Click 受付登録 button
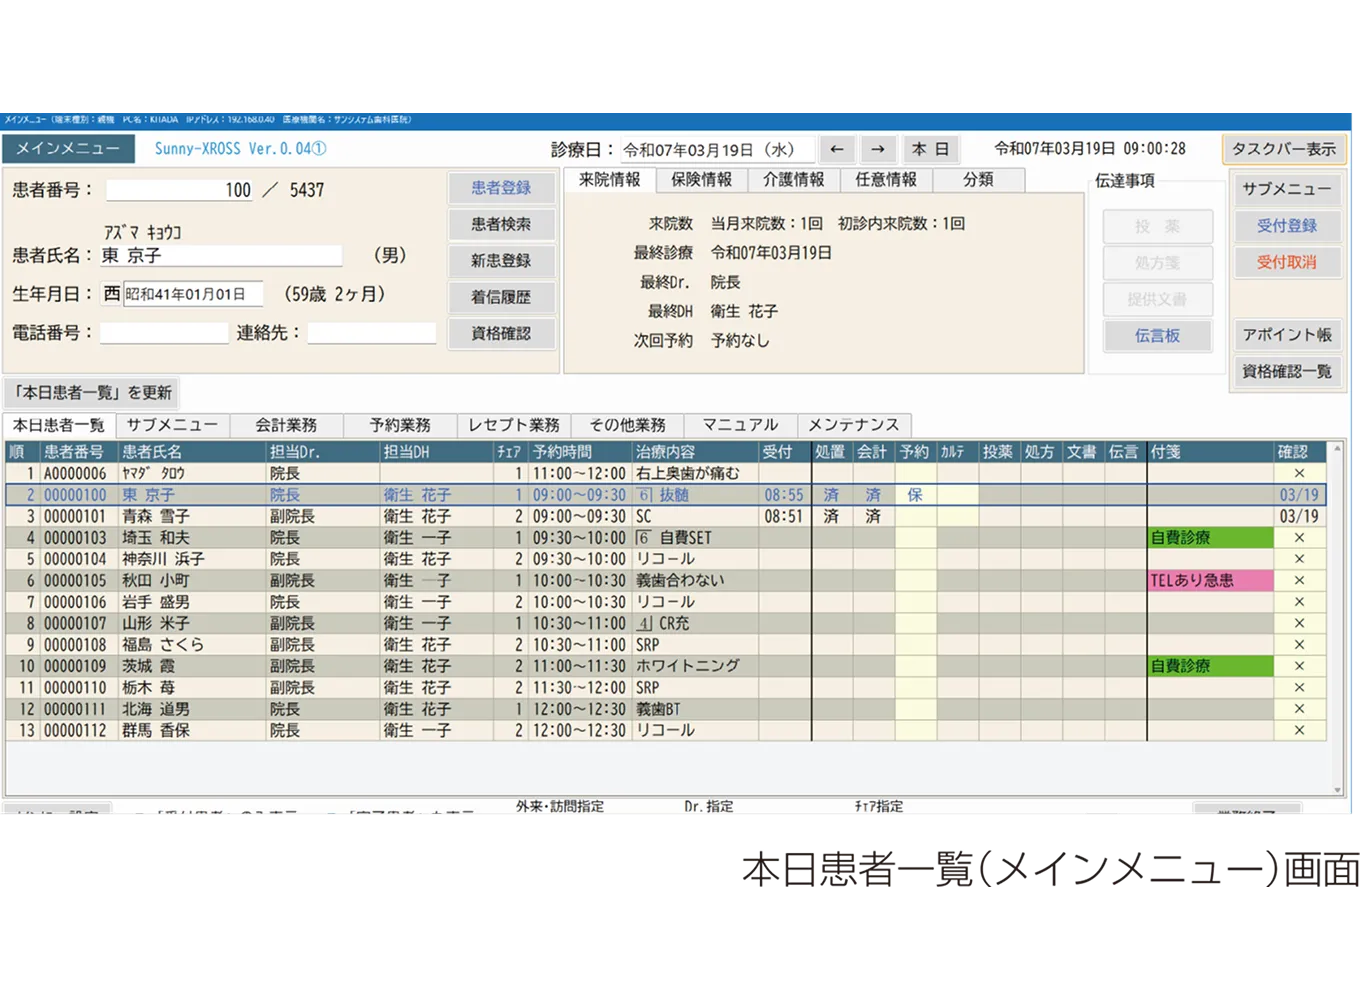This screenshot has height=1000, width=1360. [1287, 226]
